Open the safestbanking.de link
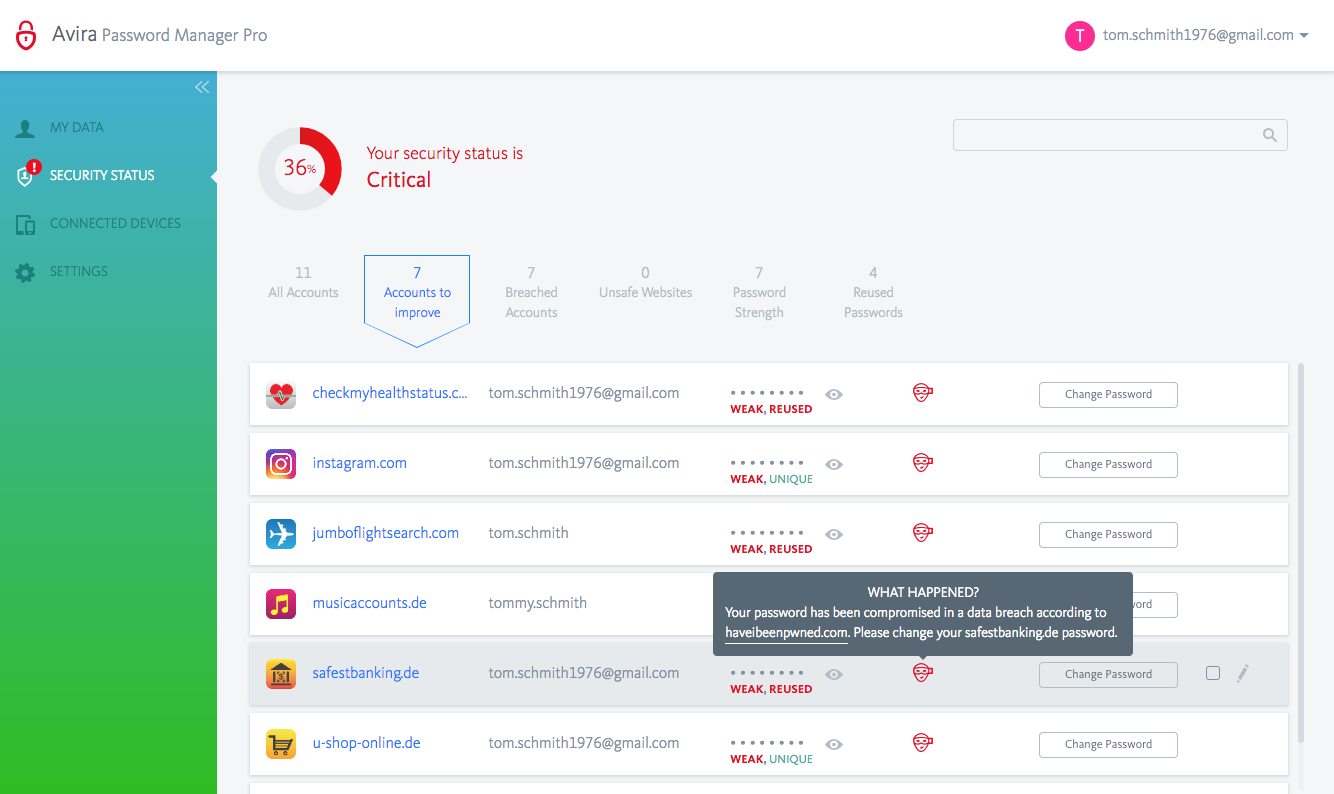 (x=365, y=673)
